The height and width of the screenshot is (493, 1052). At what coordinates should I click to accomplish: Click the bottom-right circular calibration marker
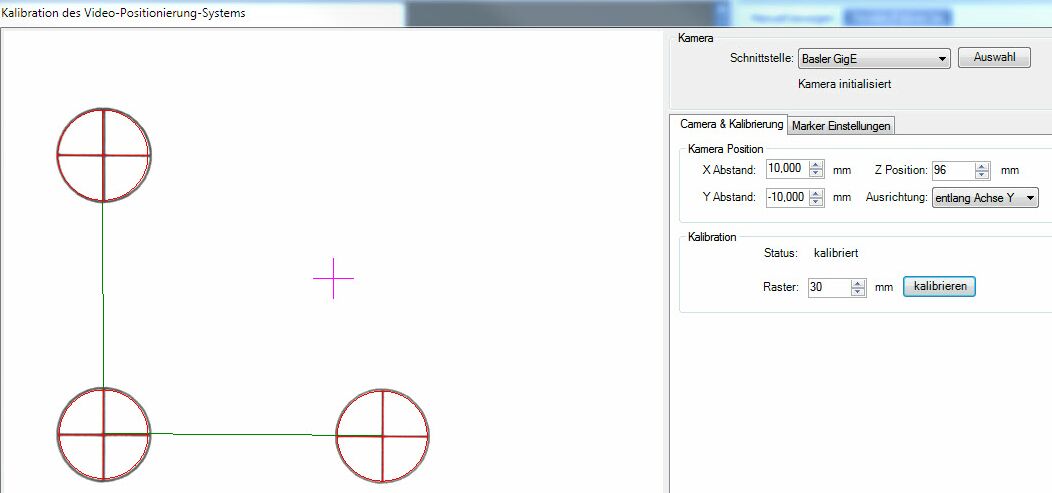click(382, 435)
